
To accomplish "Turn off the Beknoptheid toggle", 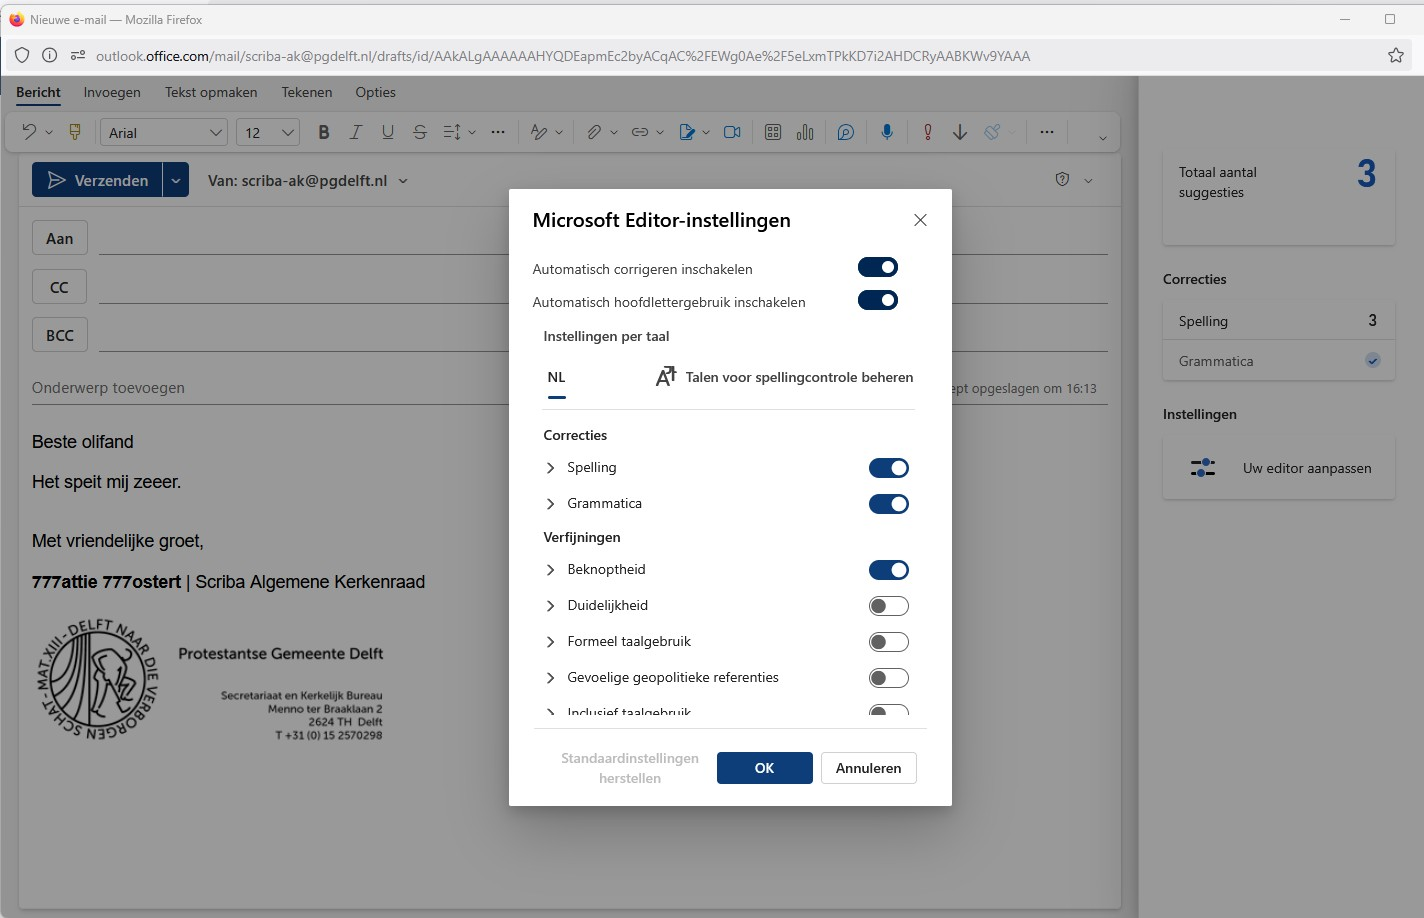I will (888, 570).
